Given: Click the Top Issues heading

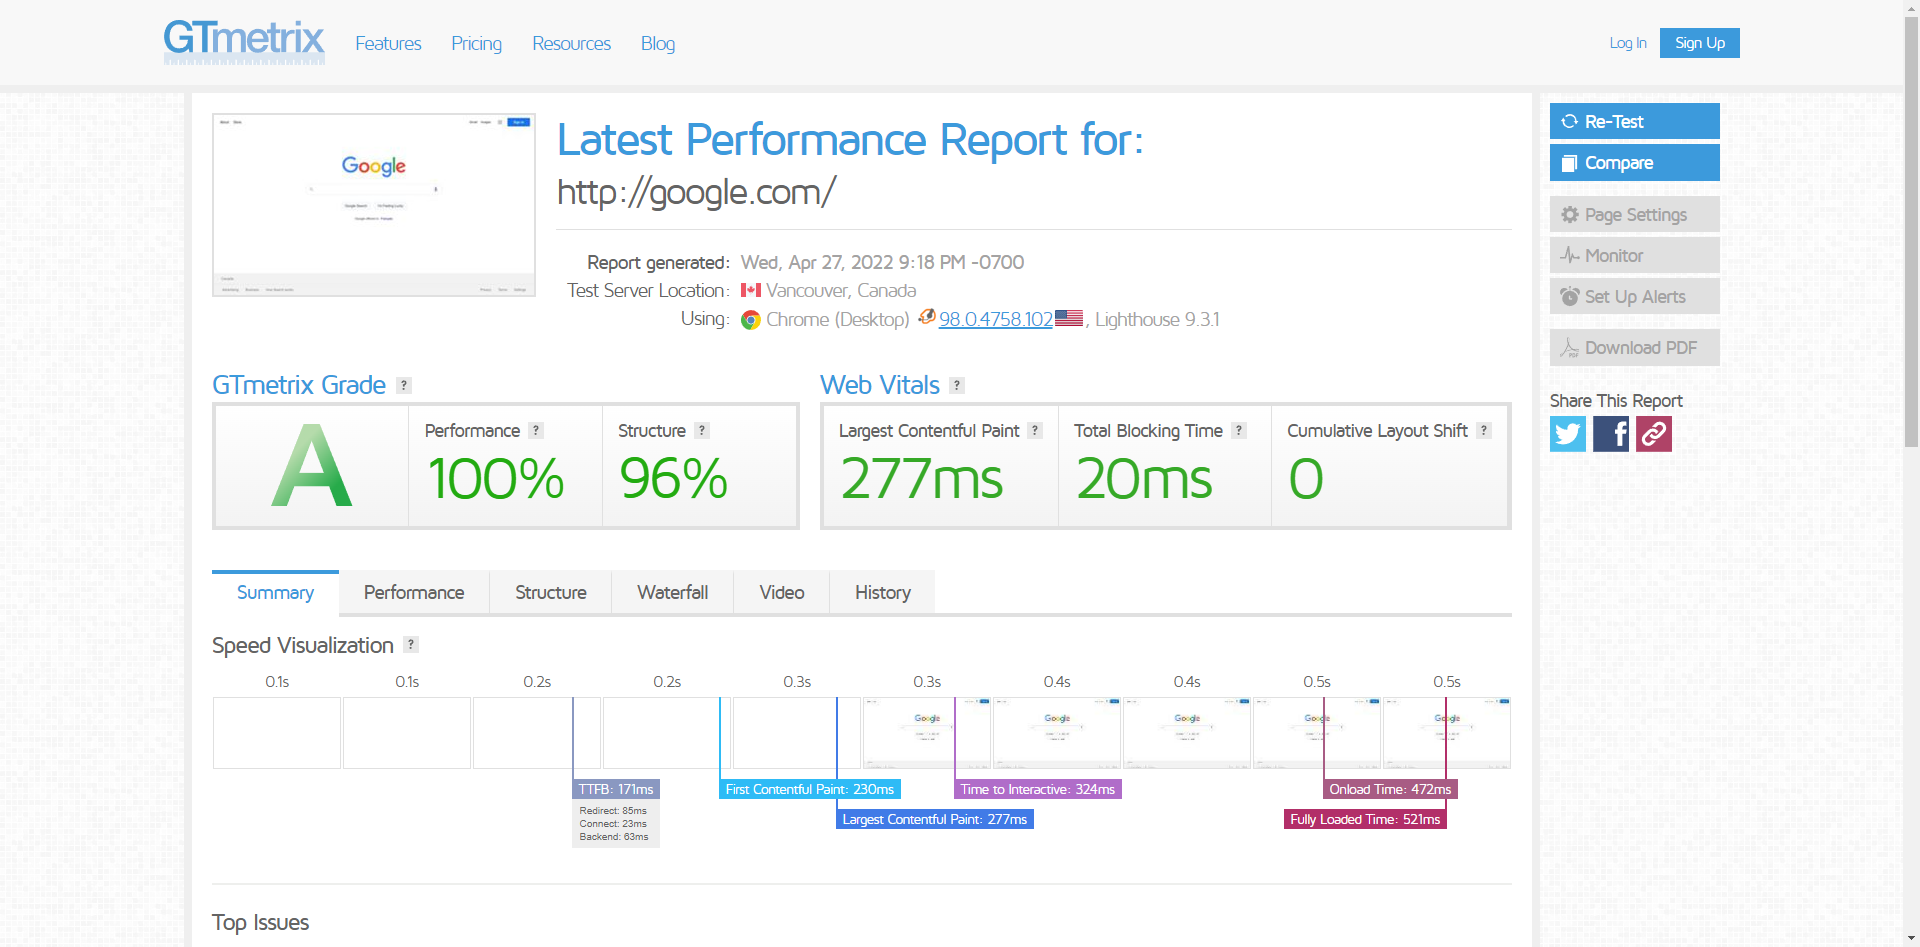Looking at the screenshot, I should point(260,922).
